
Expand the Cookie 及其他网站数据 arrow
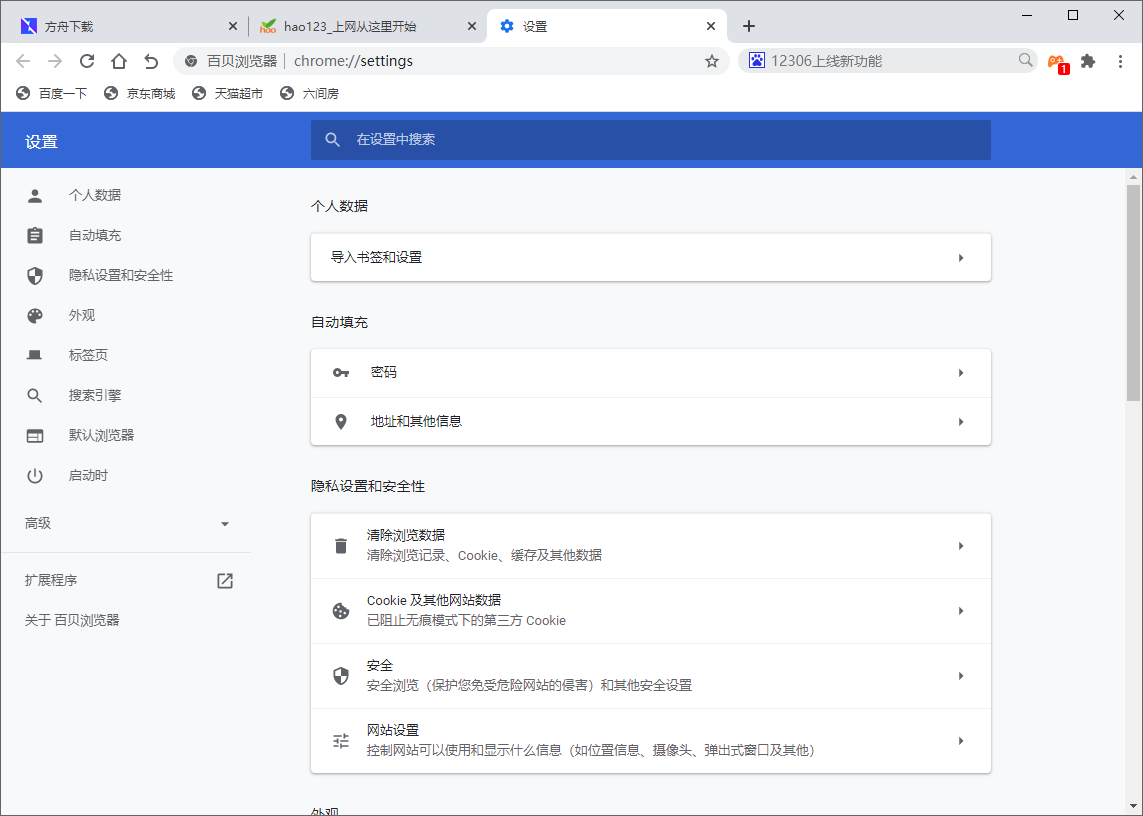tap(961, 610)
